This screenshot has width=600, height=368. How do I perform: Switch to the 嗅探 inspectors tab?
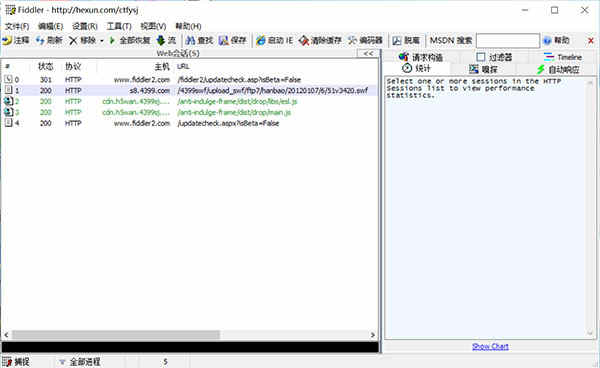click(x=483, y=69)
